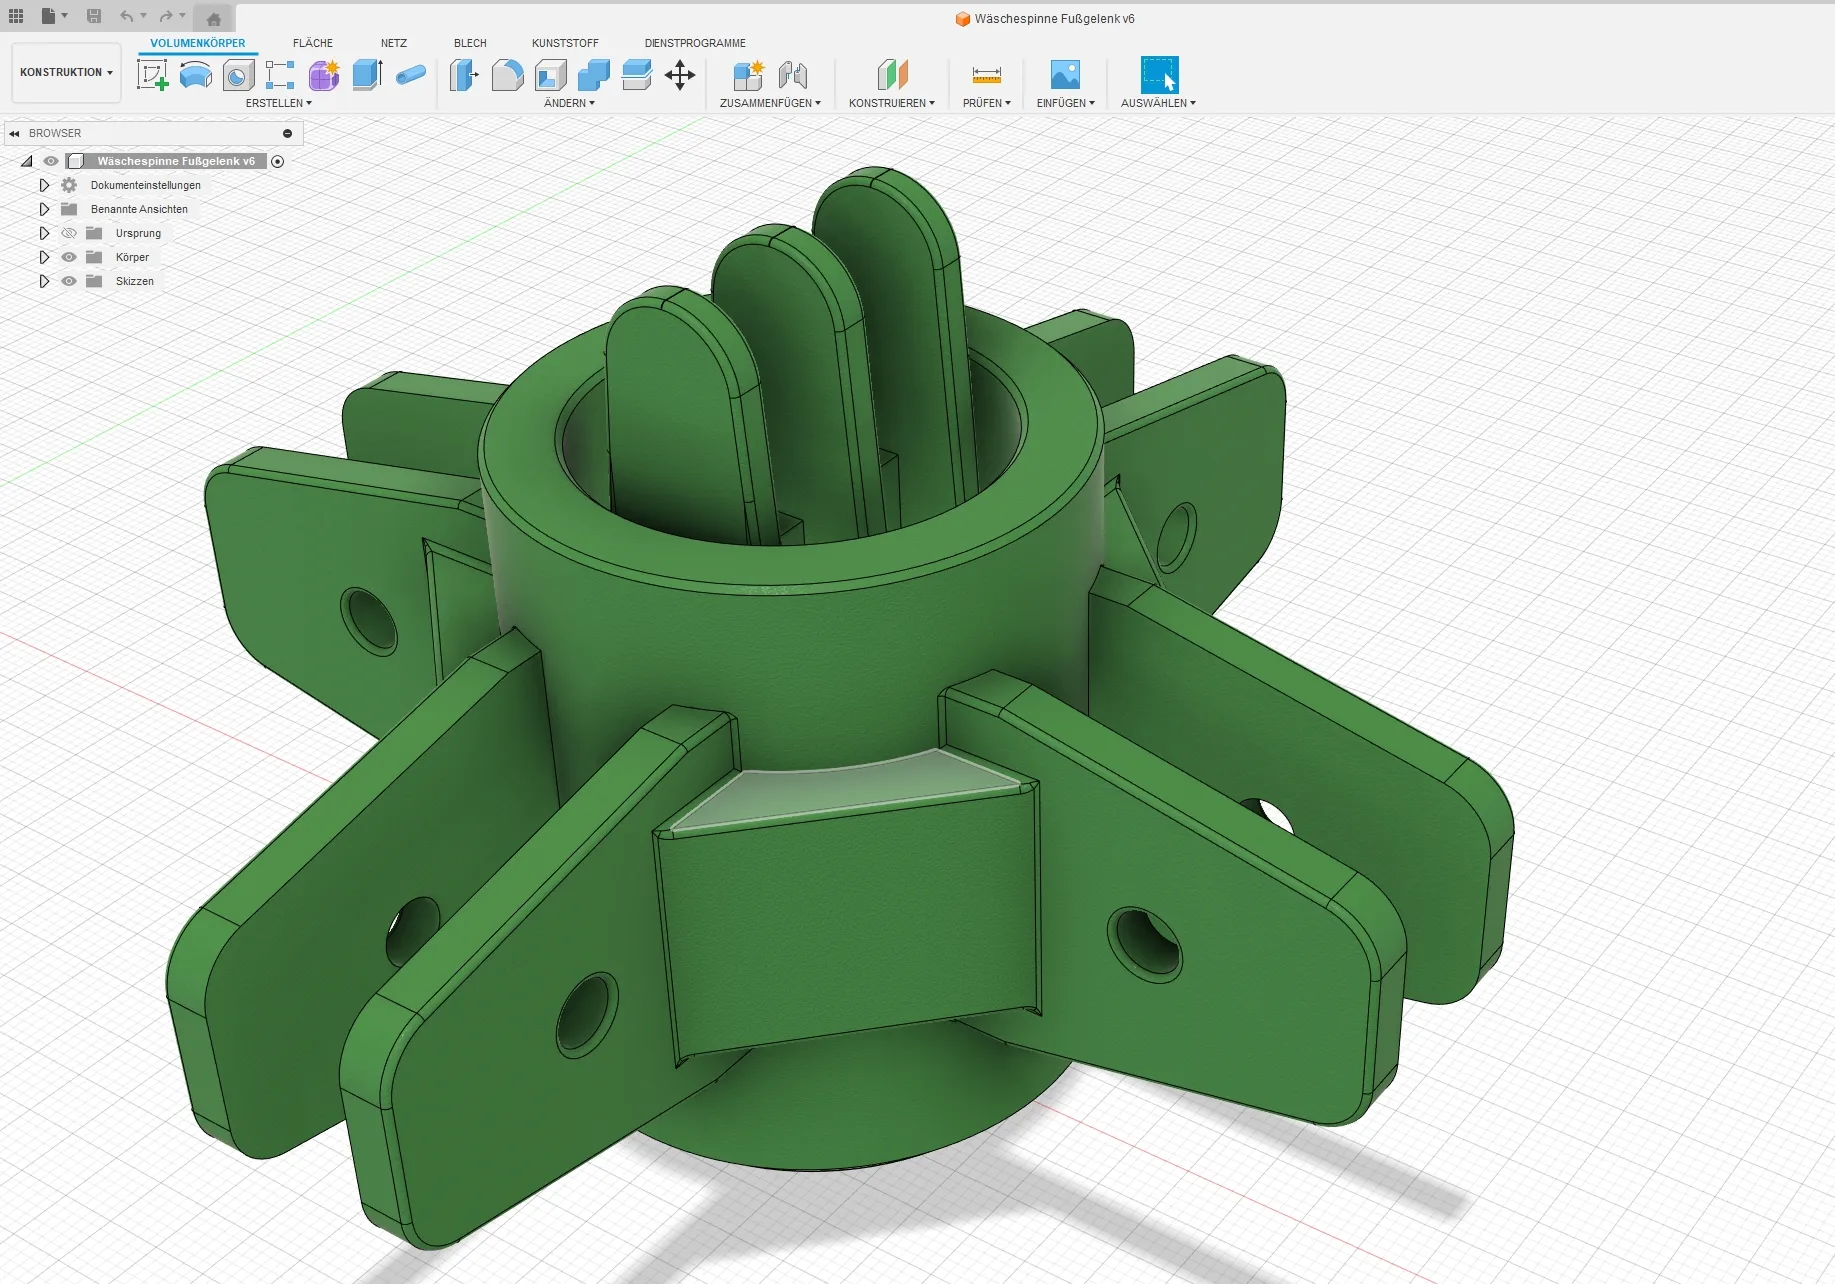Image resolution: width=1835 pixels, height=1284 pixels.
Task: Hide the Körper folder
Action: (69, 257)
